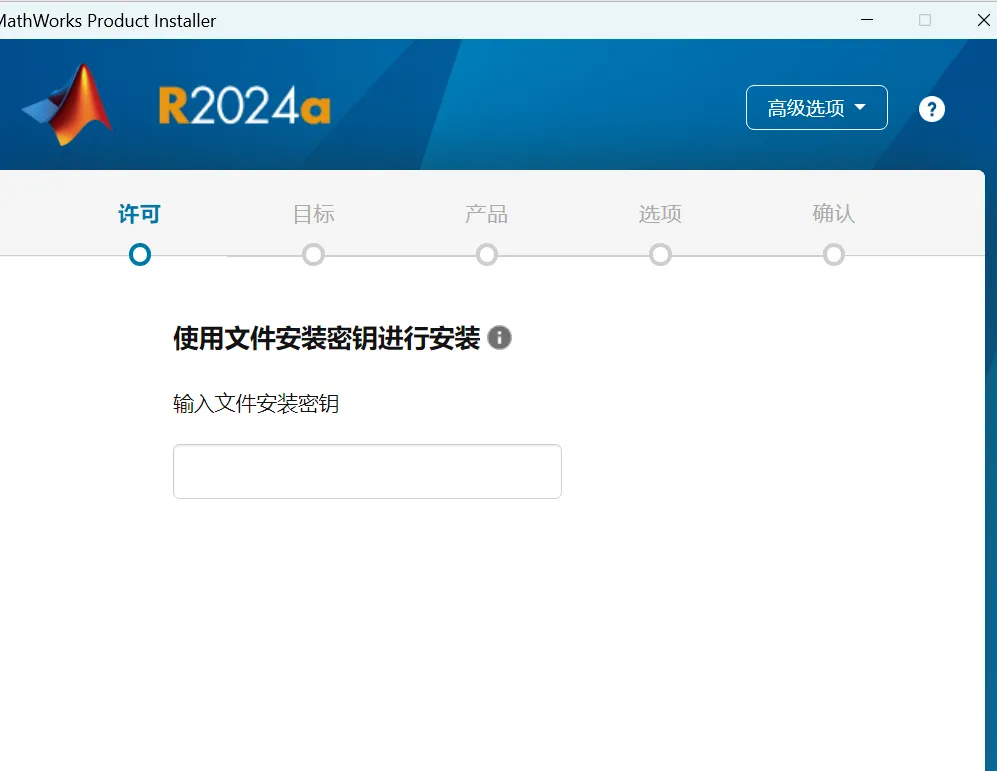Click the help question mark icon
Screen dimensions: 997x771
tap(932, 109)
